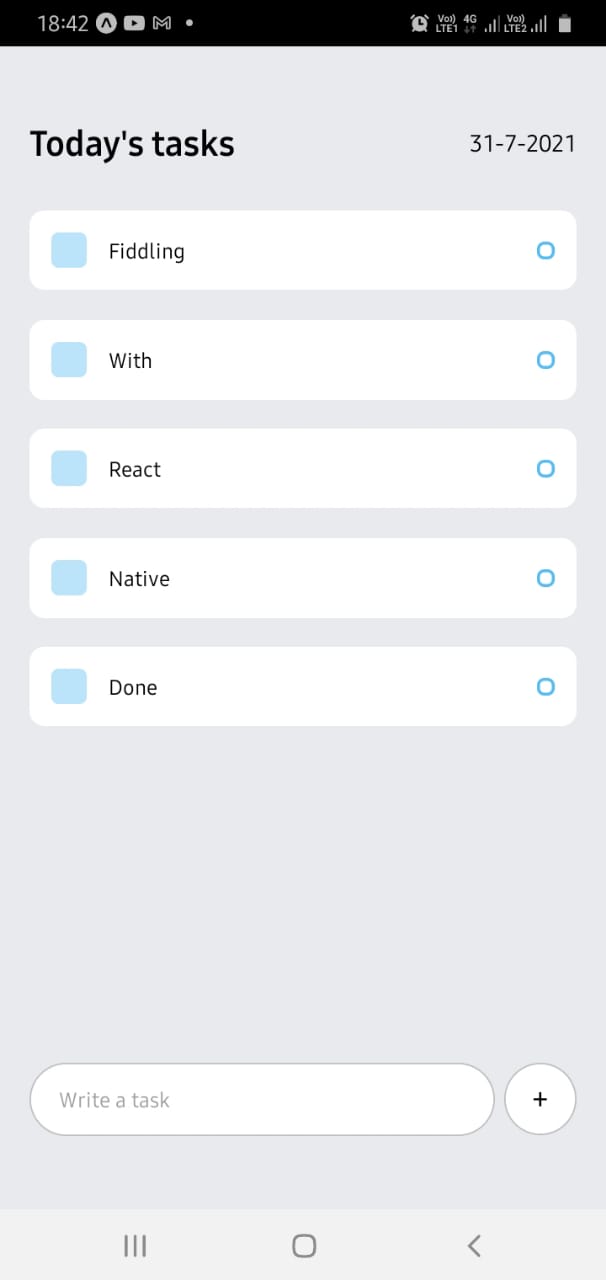
Task: Open the YouTube icon in the status bar
Action: point(132,23)
